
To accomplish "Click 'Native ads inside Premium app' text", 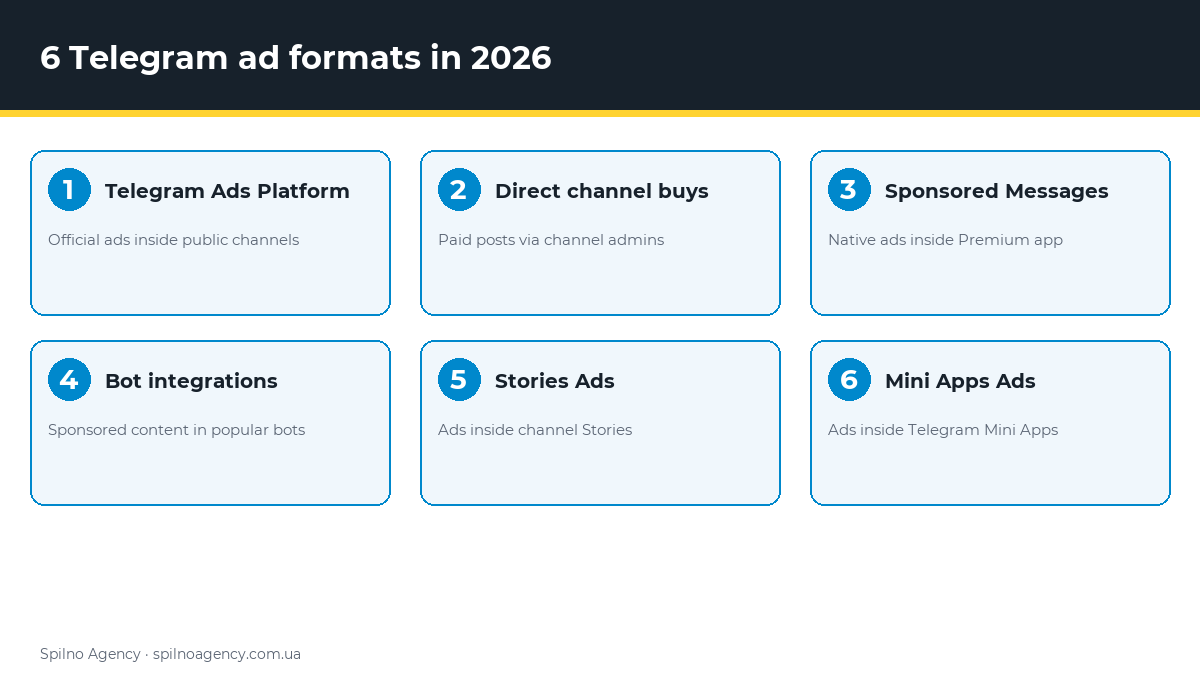I will [945, 240].
